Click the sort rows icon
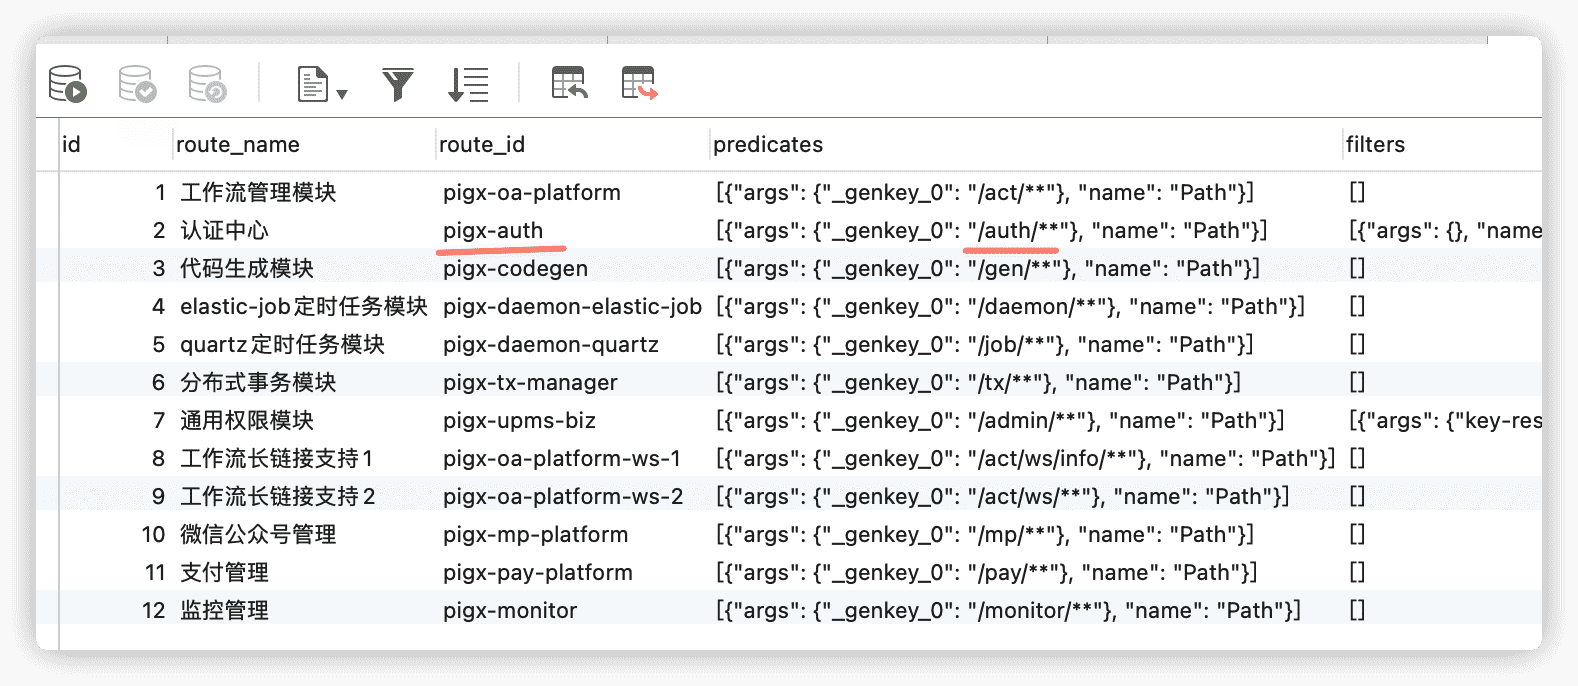1578x686 pixels. [468, 84]
